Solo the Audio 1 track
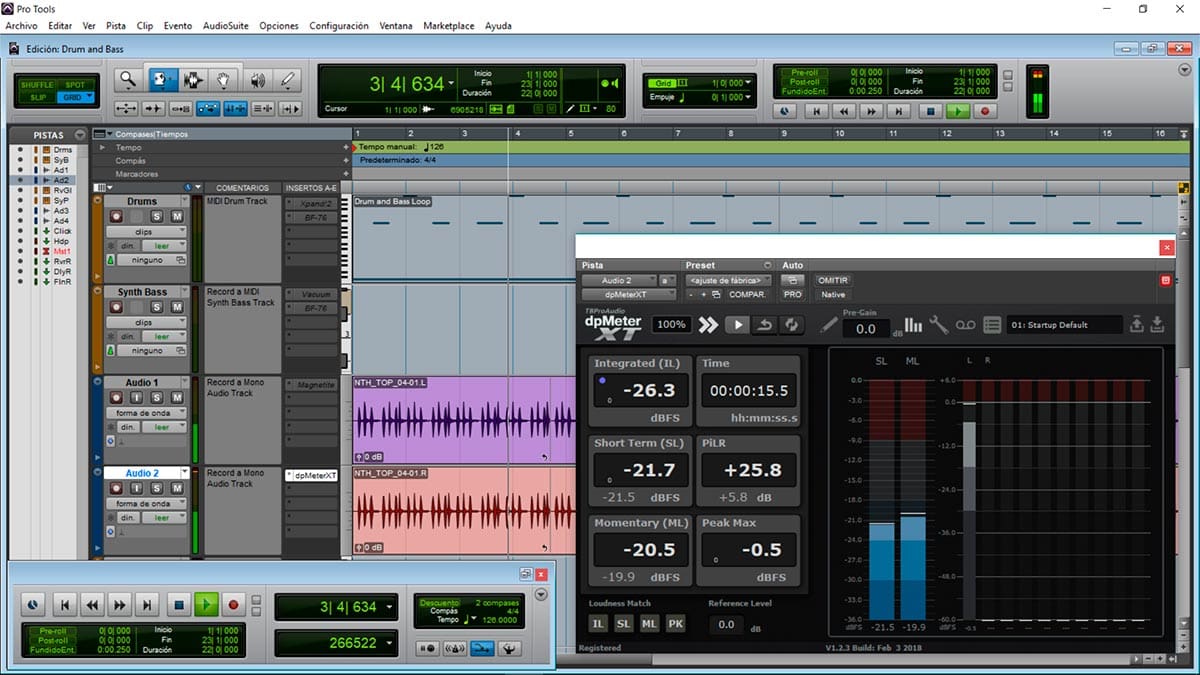Screen dimensions: 1200x675 157,398
